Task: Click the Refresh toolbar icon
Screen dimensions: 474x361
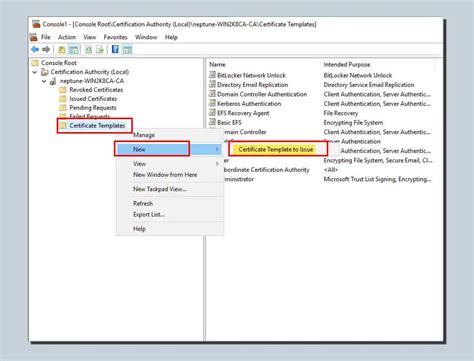Action: (x=88, y=50)
